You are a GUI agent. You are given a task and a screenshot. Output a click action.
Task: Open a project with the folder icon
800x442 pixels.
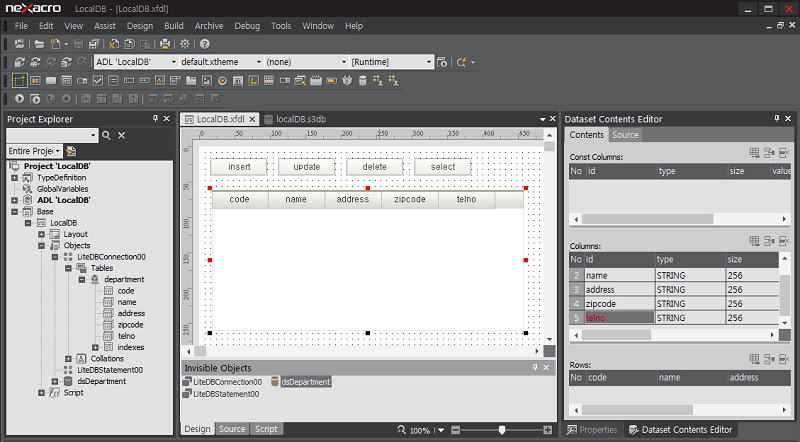(x=39, y=44)
